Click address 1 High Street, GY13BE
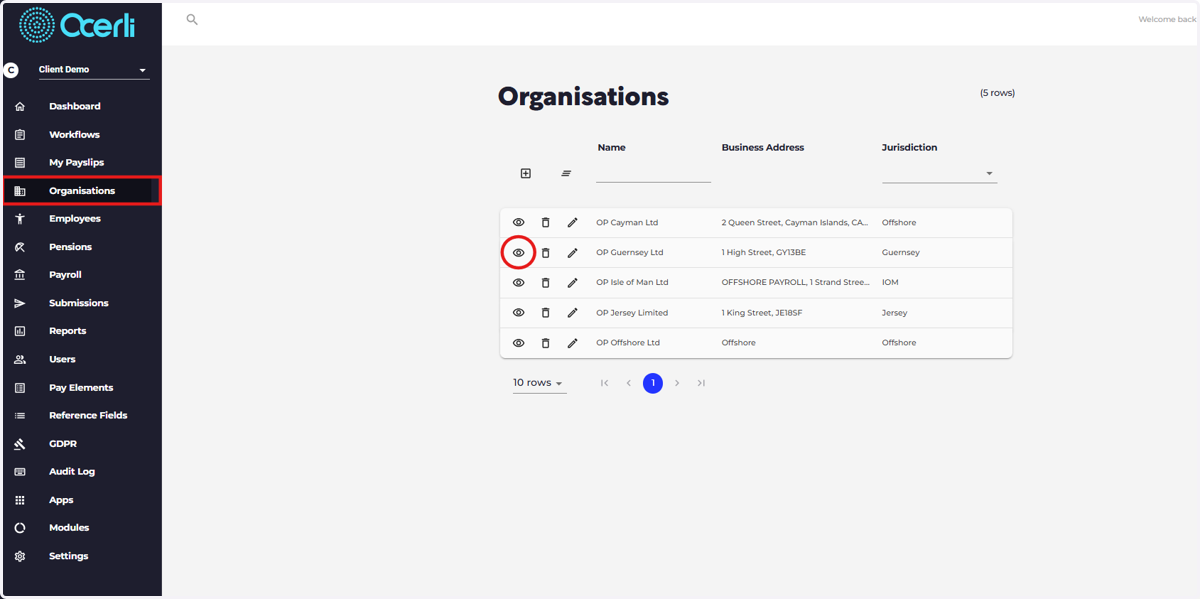1200x599 pixels. pyautogui.click(x=764, y=253)
